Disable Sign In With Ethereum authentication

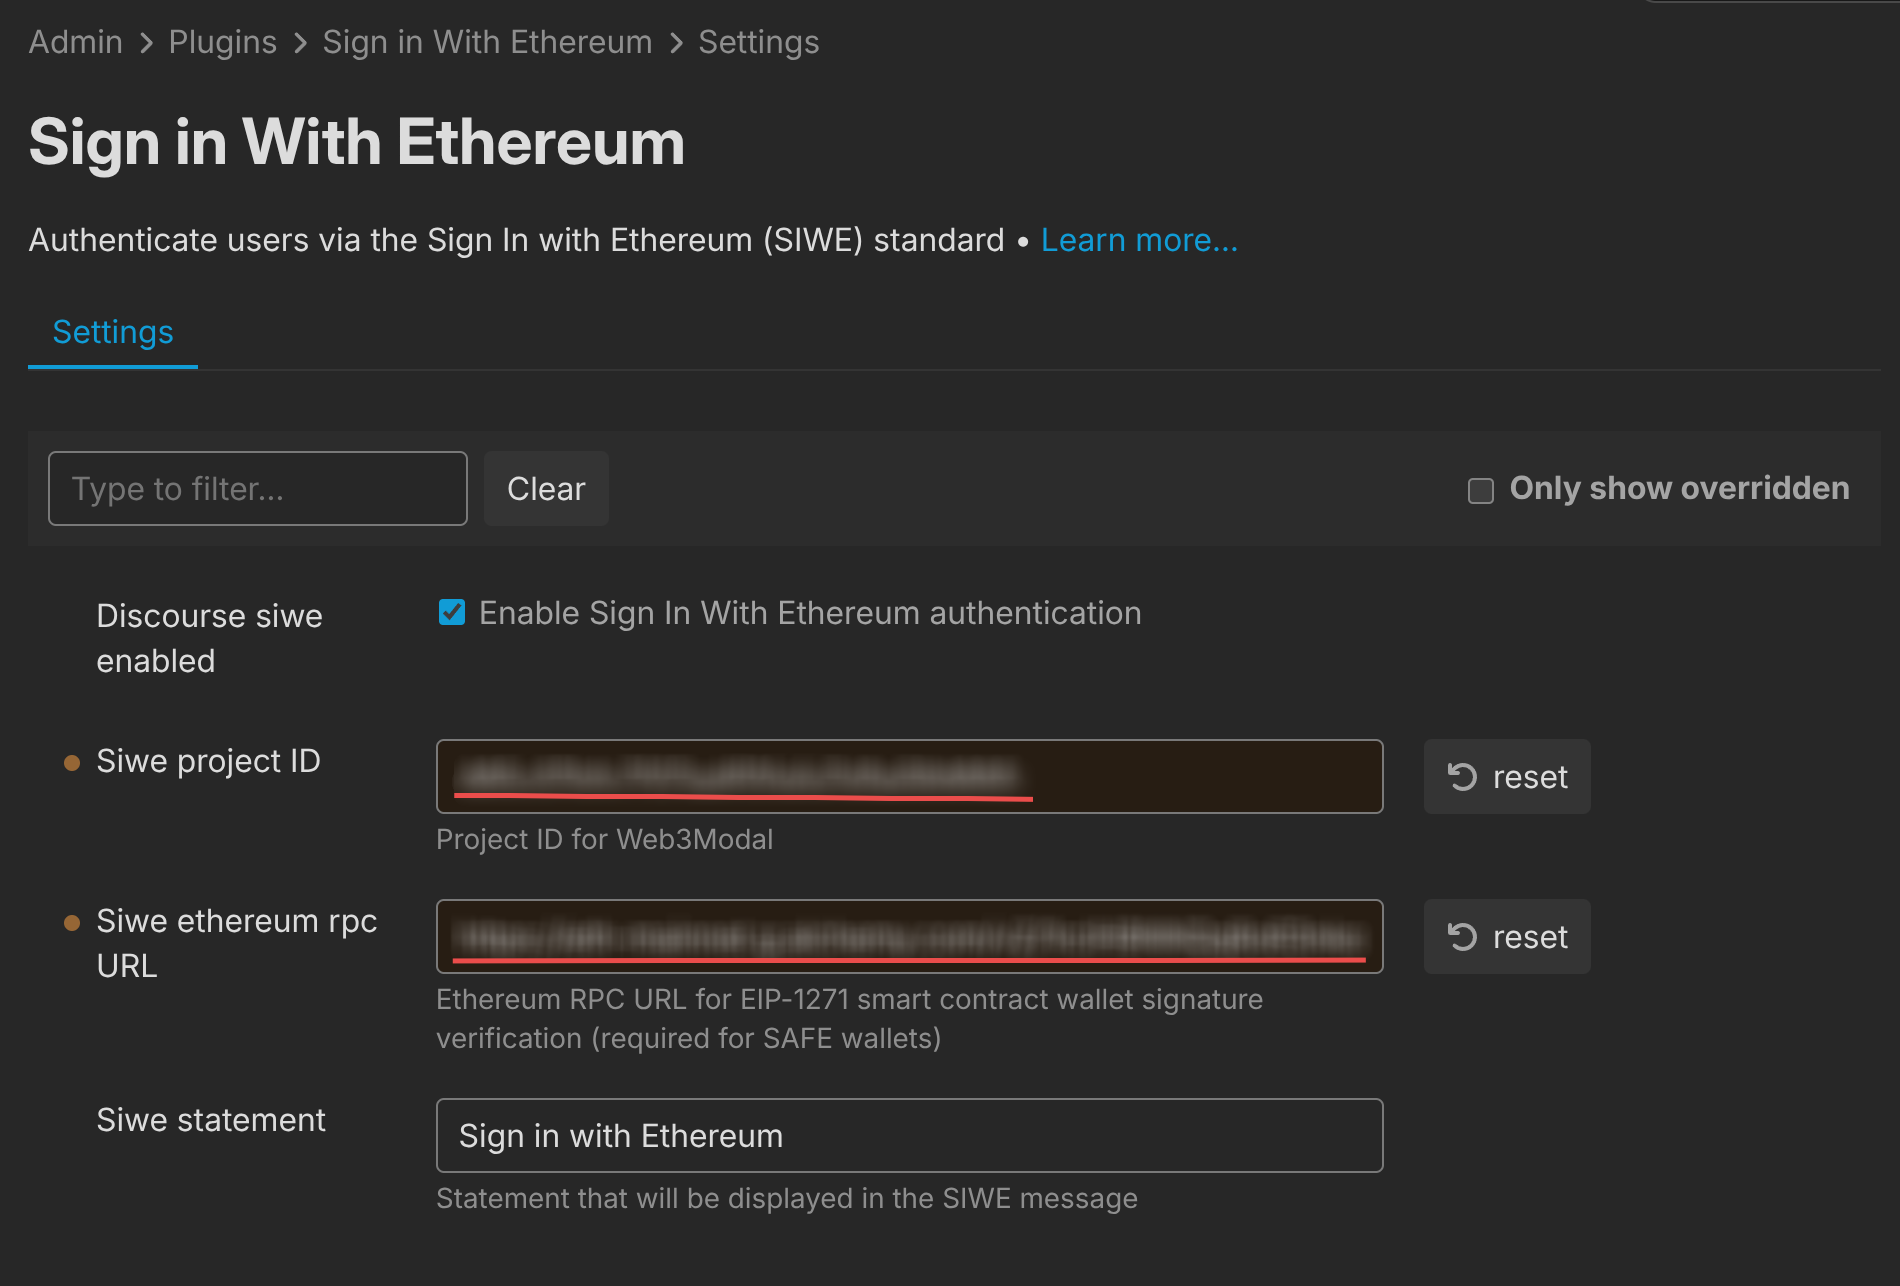(452, 613)
